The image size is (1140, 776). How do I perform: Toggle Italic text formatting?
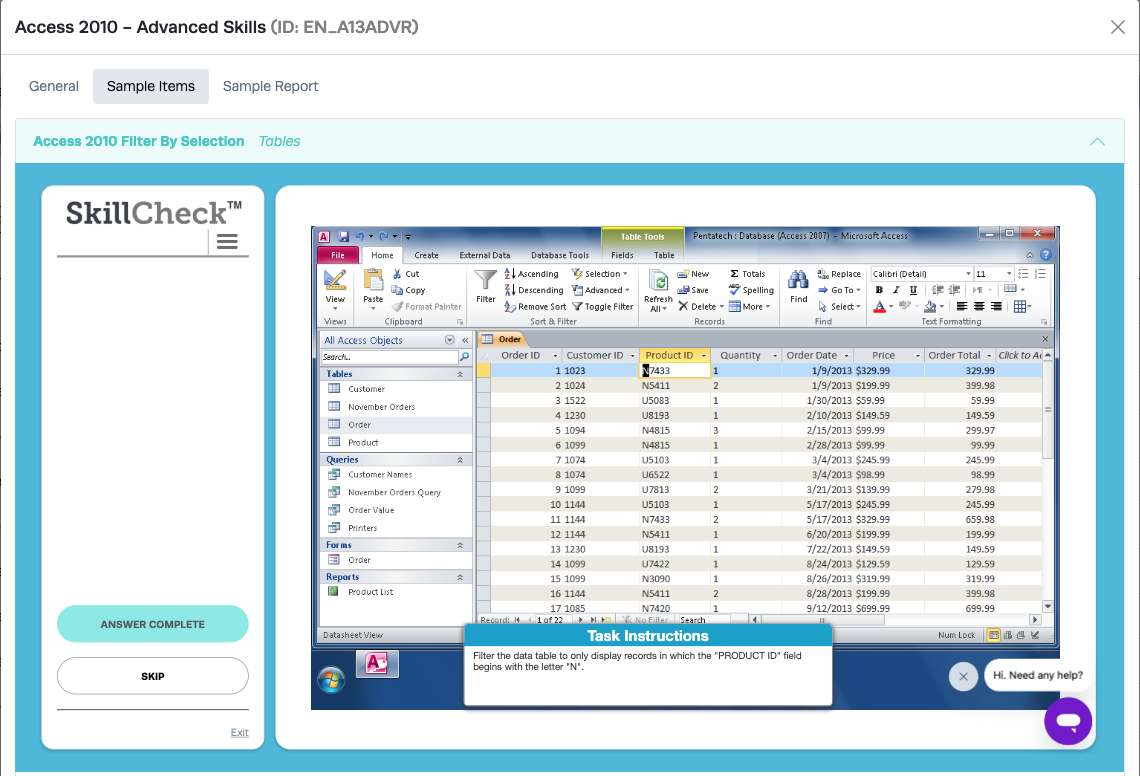click(x=896, y=290)
